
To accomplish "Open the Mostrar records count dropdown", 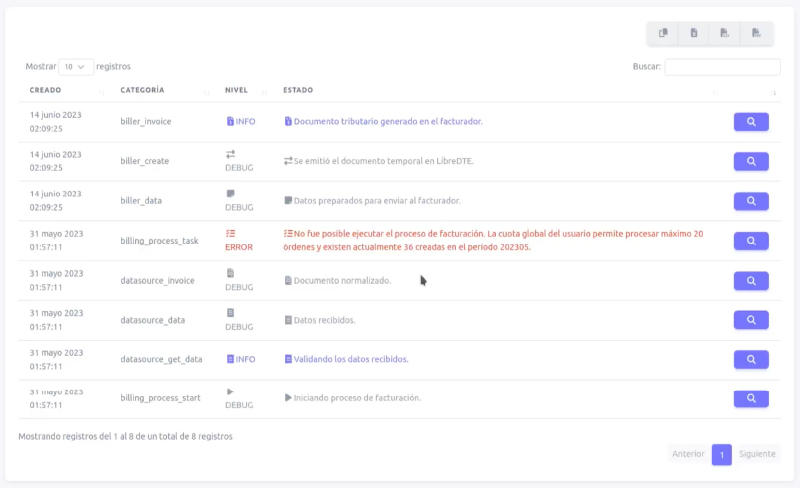I will [x=76, y=67].
